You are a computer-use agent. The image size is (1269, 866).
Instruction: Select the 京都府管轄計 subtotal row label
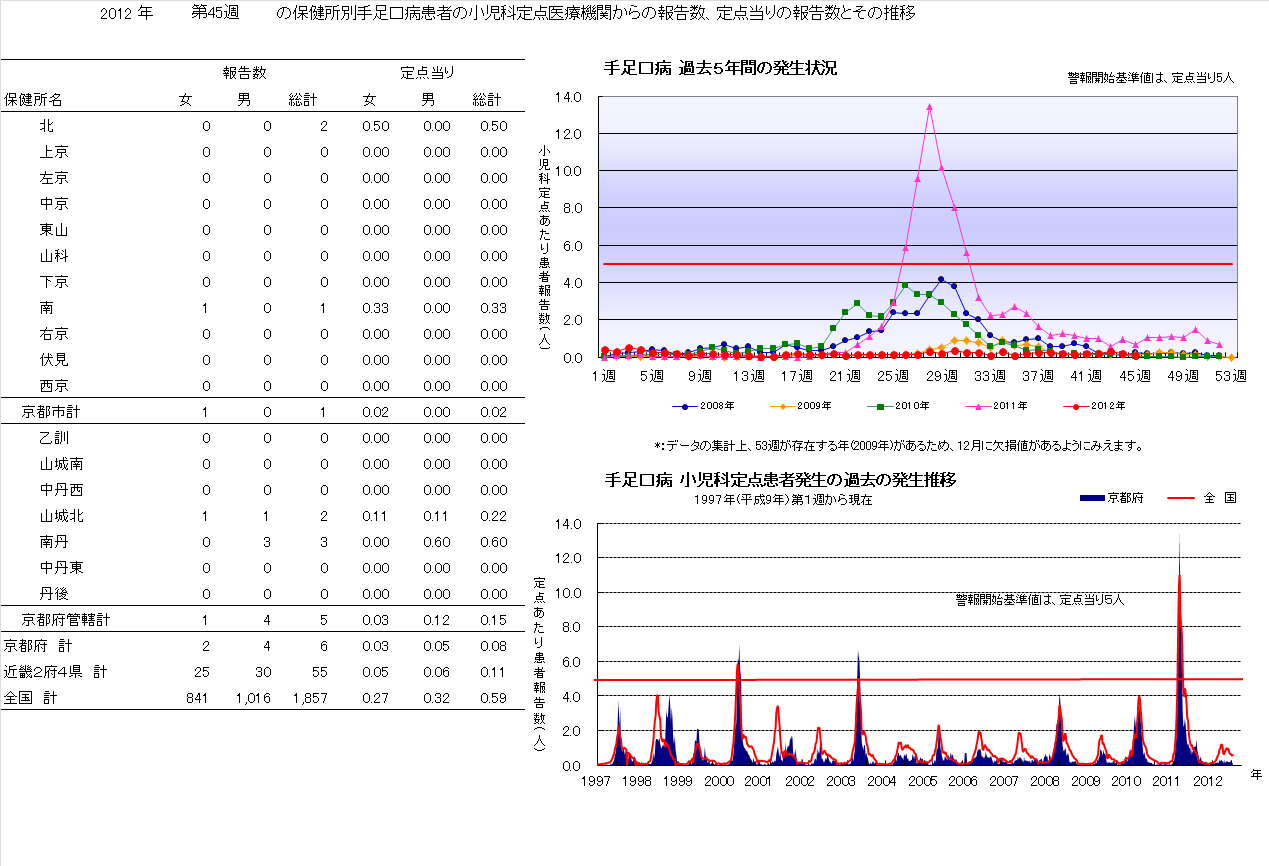click(65, 620)
